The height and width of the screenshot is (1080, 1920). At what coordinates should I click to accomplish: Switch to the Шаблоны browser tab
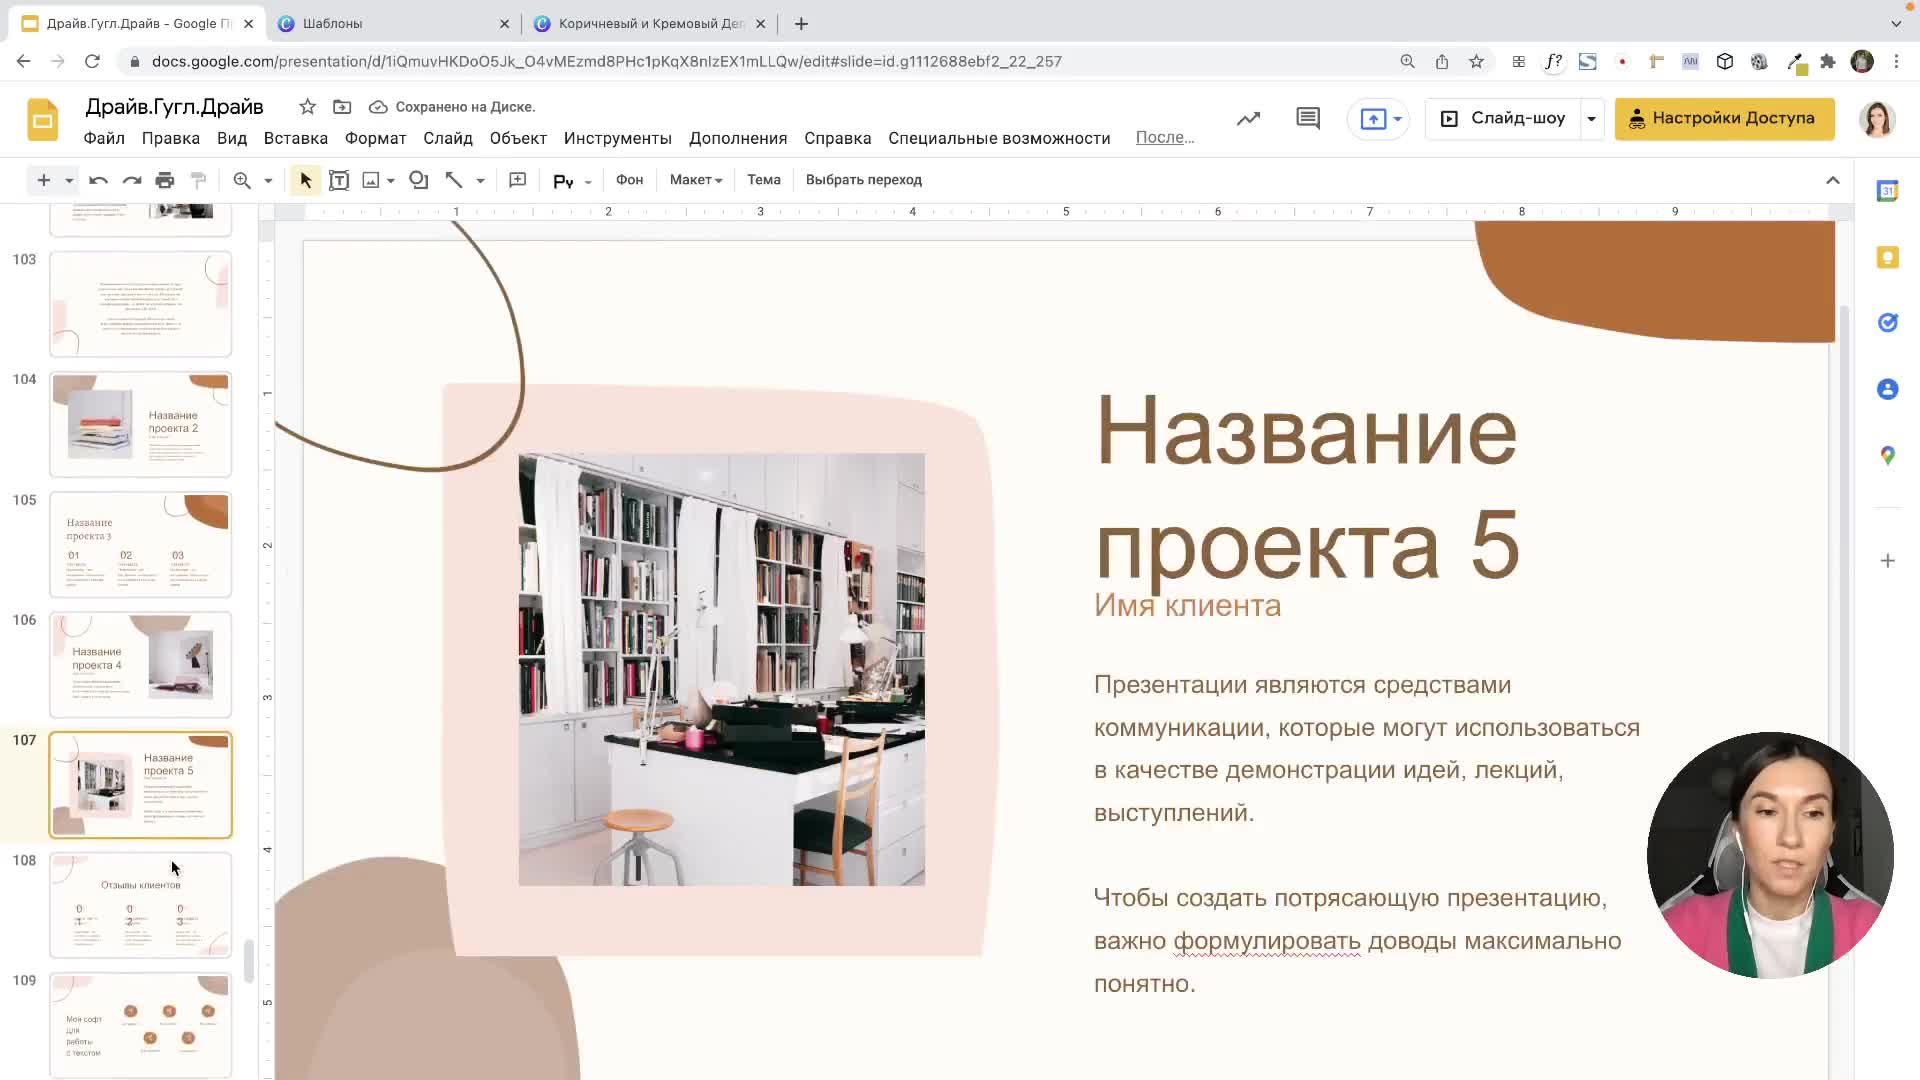pyautogui.click(x=394, y=23)
